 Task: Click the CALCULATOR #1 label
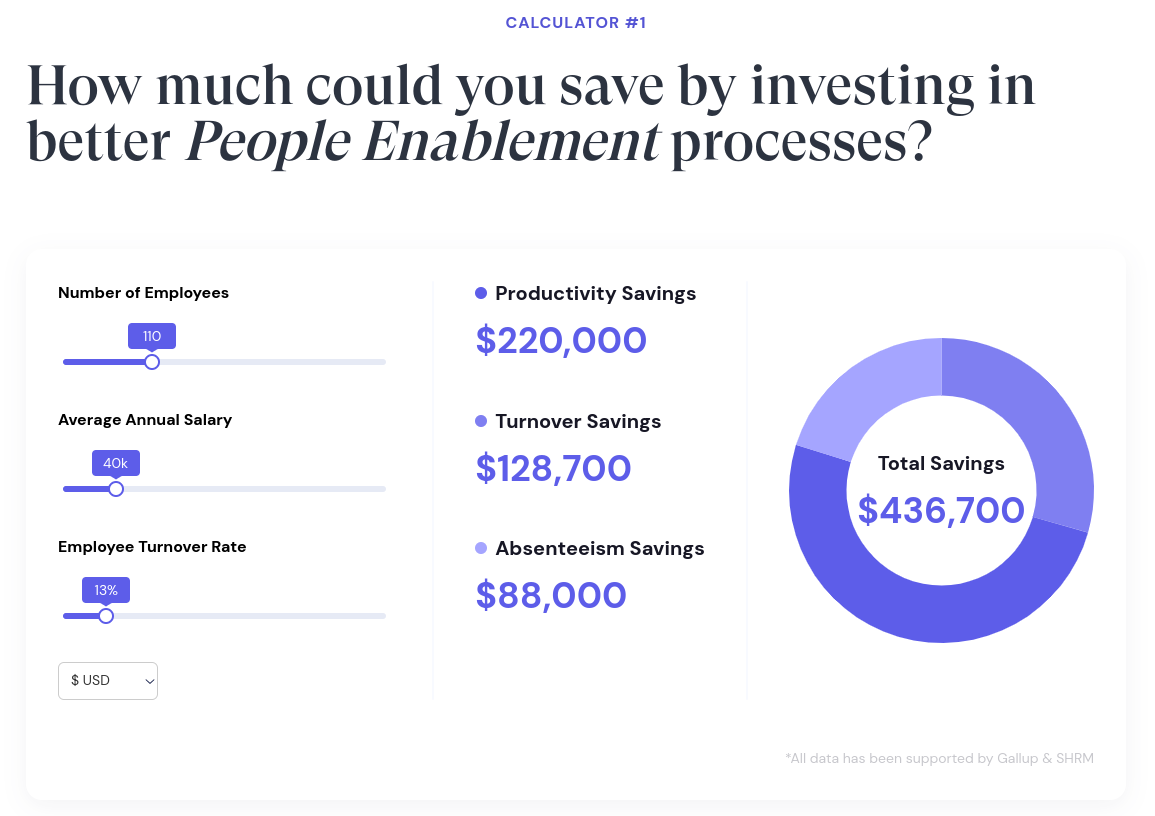(576, 22)
